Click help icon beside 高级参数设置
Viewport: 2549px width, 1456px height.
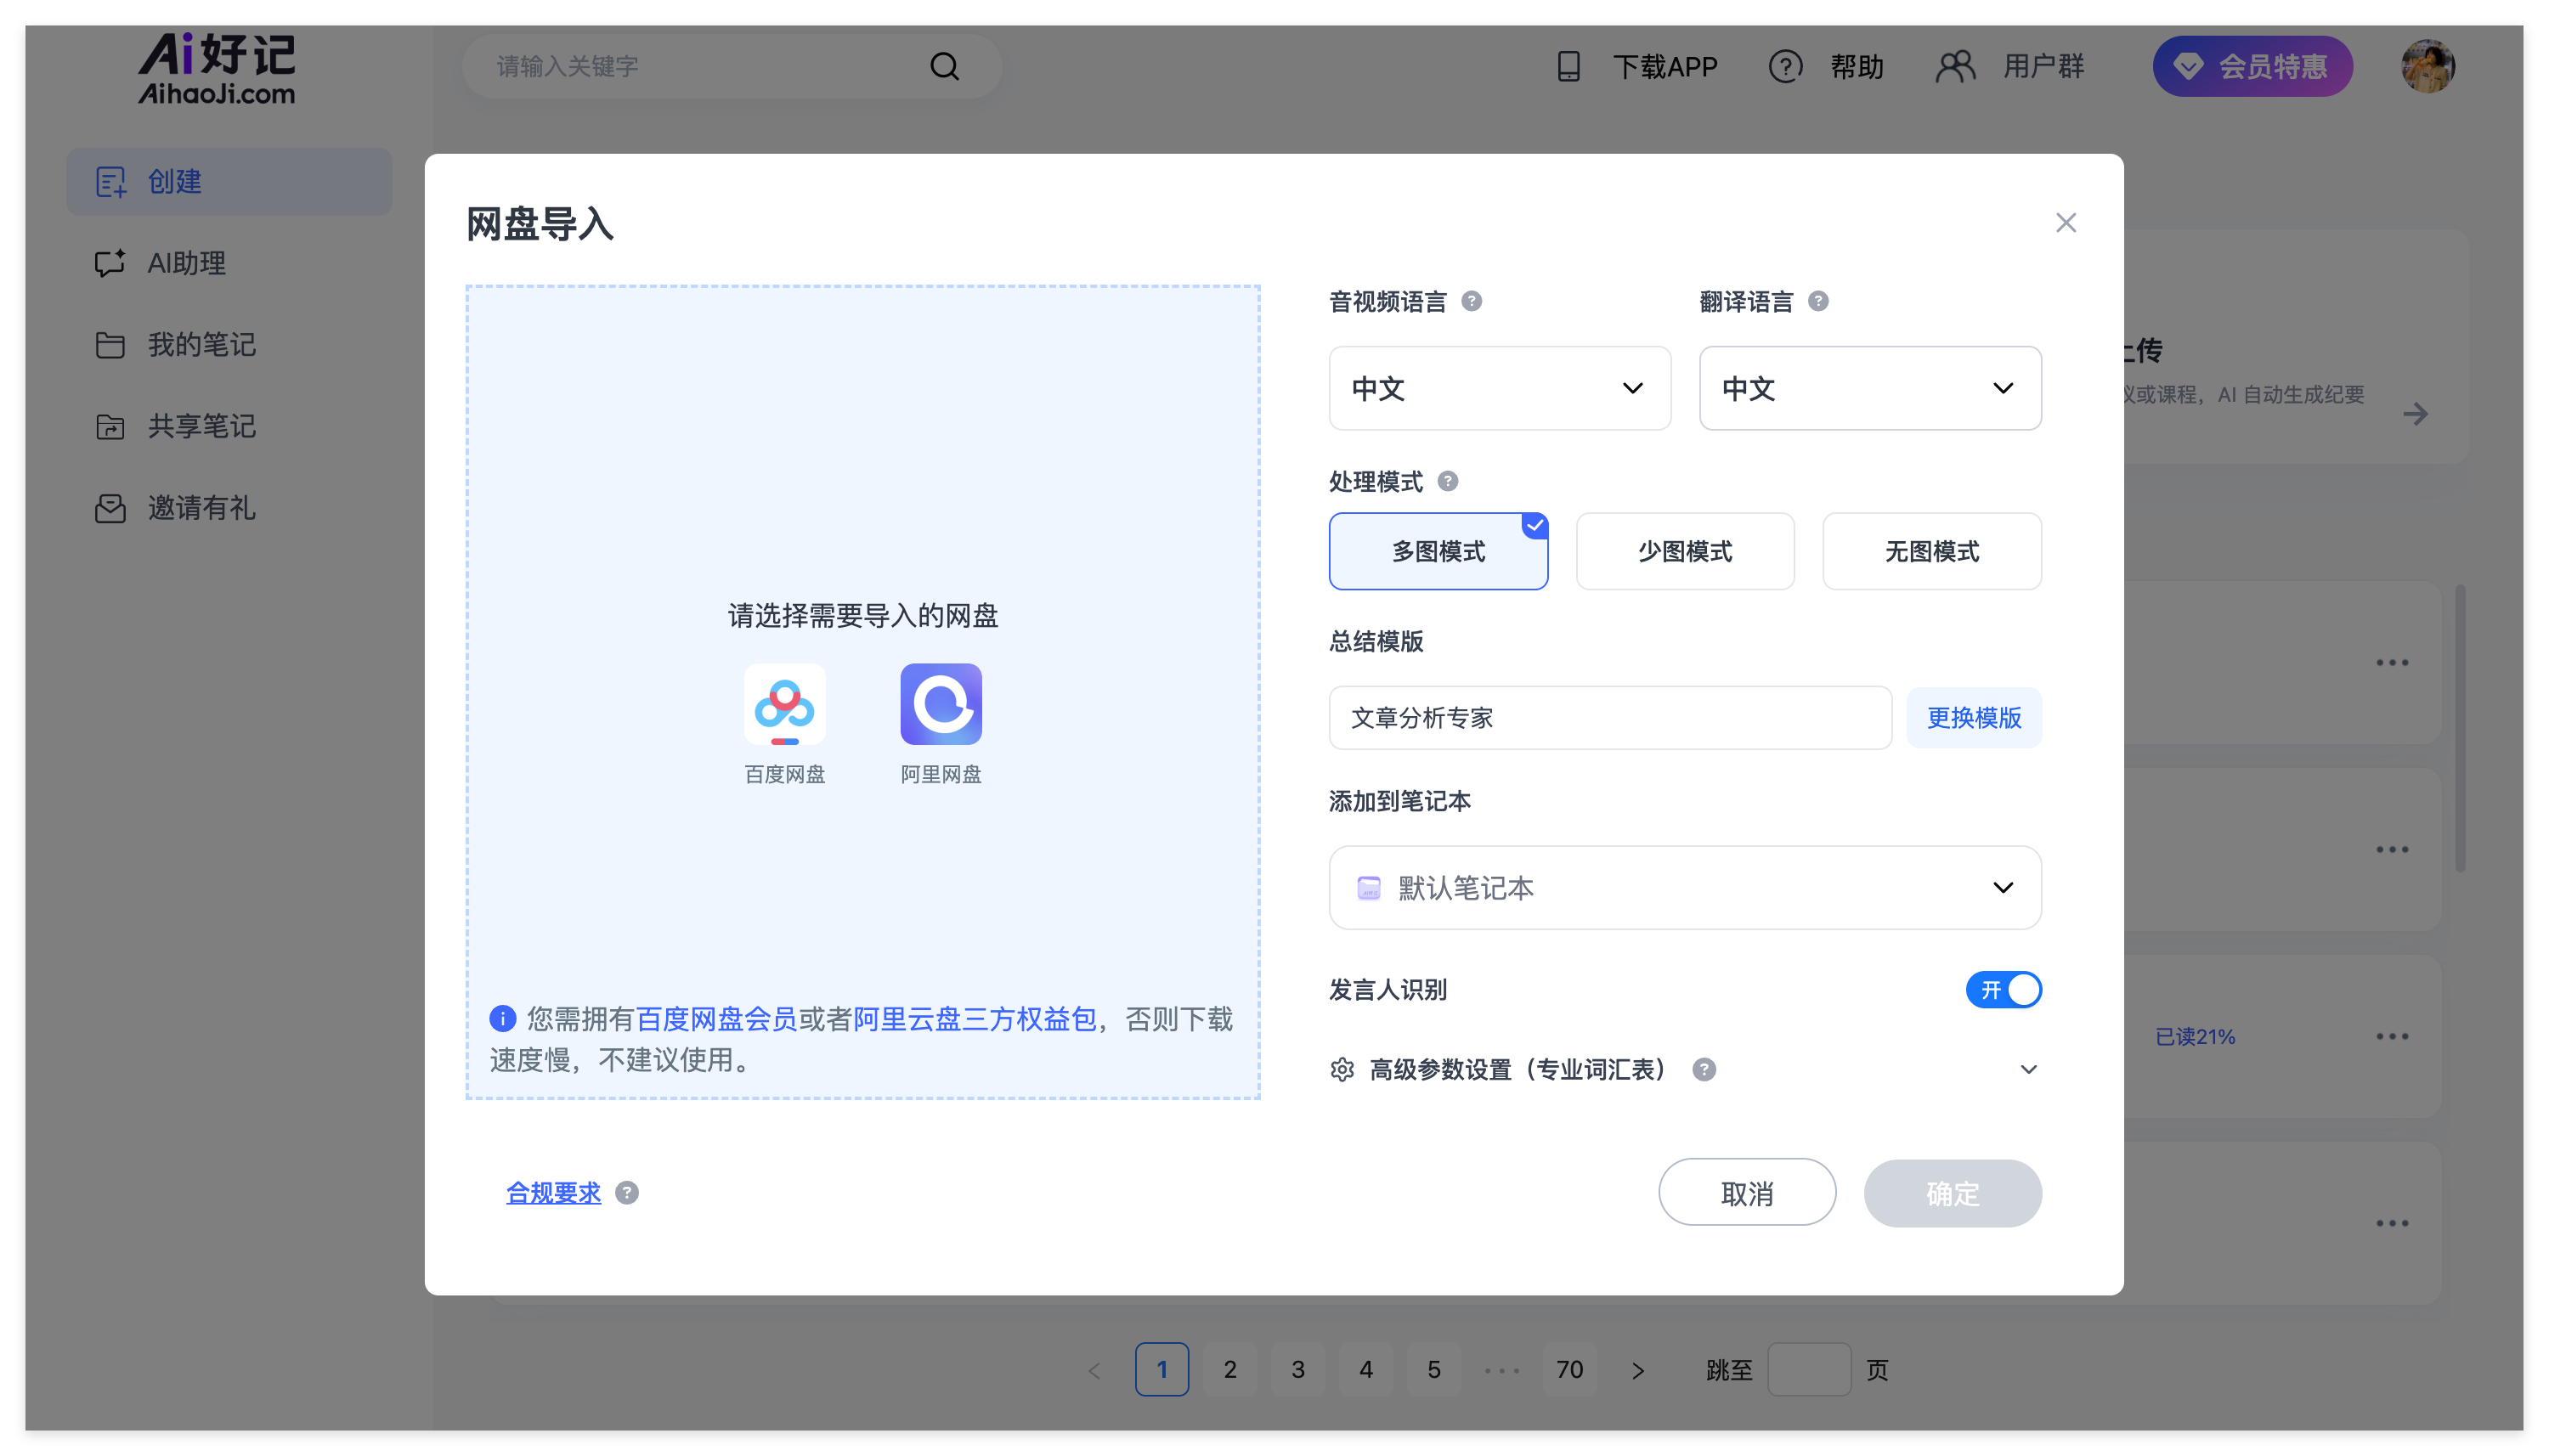[x=1703, y=1069]
